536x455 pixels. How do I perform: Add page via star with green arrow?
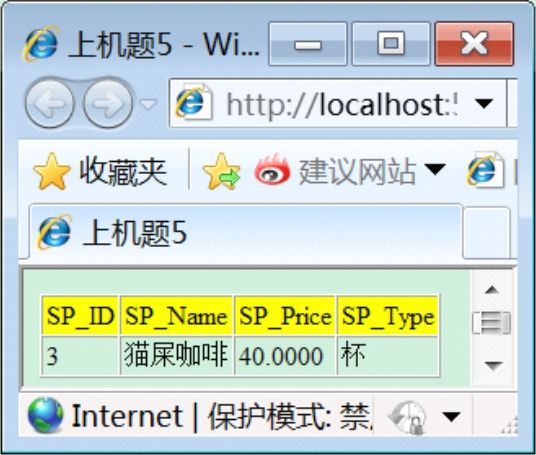(222, 171)
